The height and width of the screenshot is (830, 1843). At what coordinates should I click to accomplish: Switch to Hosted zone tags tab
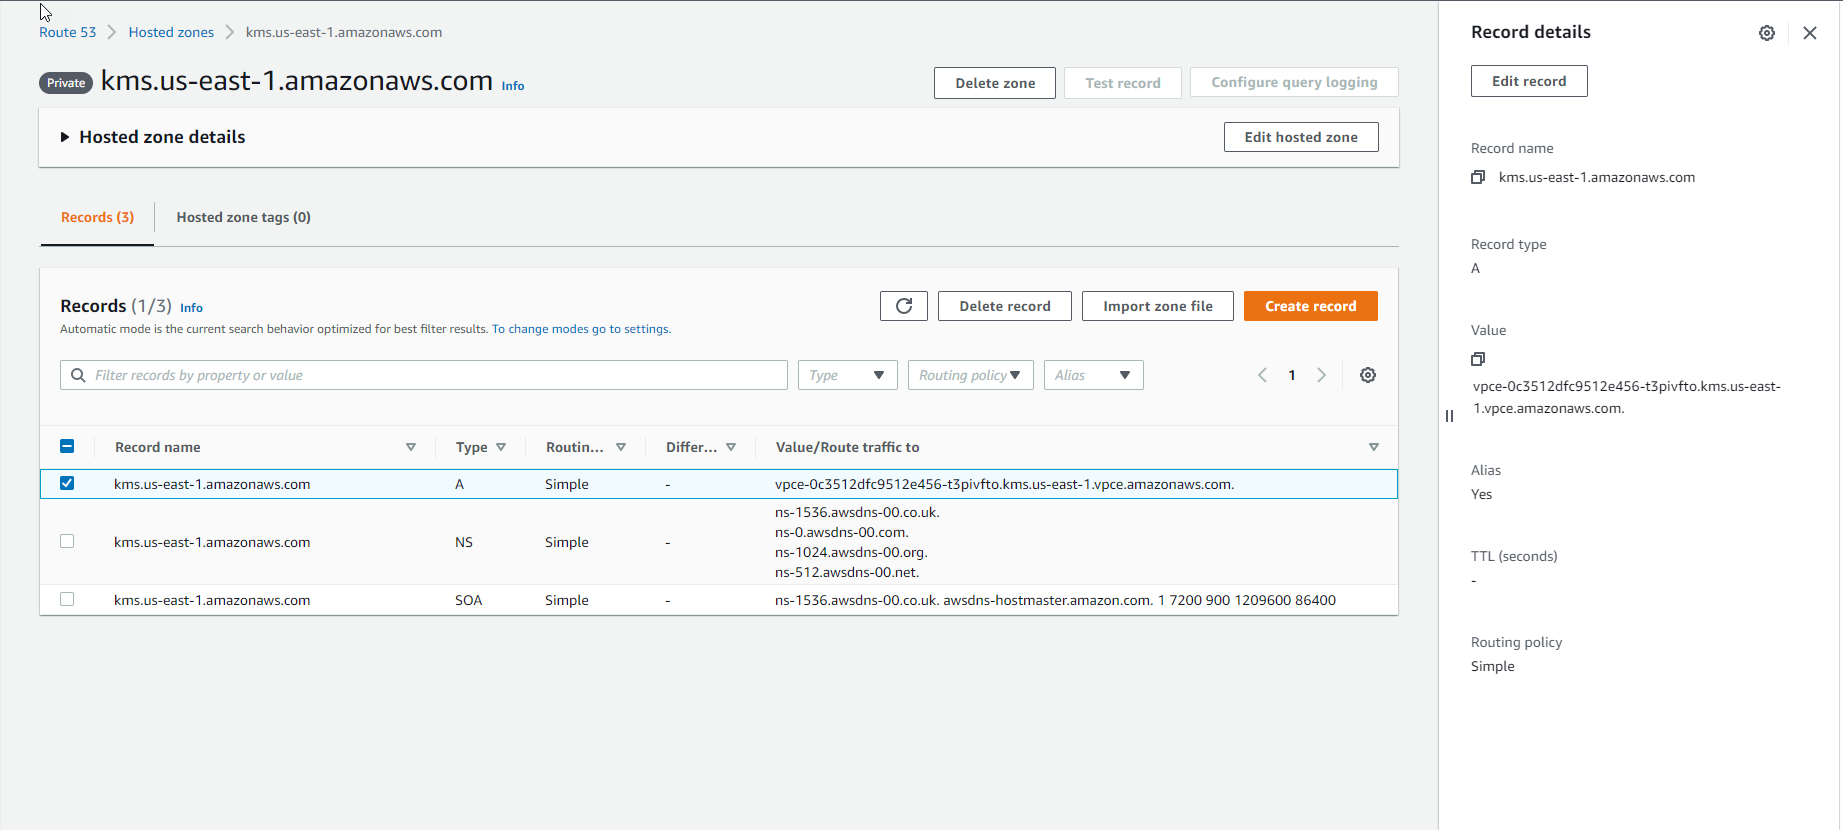243,217
